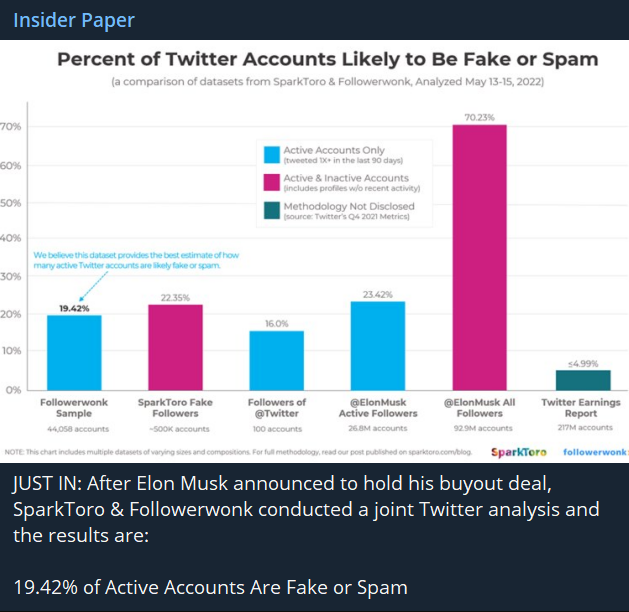This screenshot has width=629, height=612.
Task: Click the SparkToro logo in chart footer
Action: pyautogui.click(x=519, y=451)
